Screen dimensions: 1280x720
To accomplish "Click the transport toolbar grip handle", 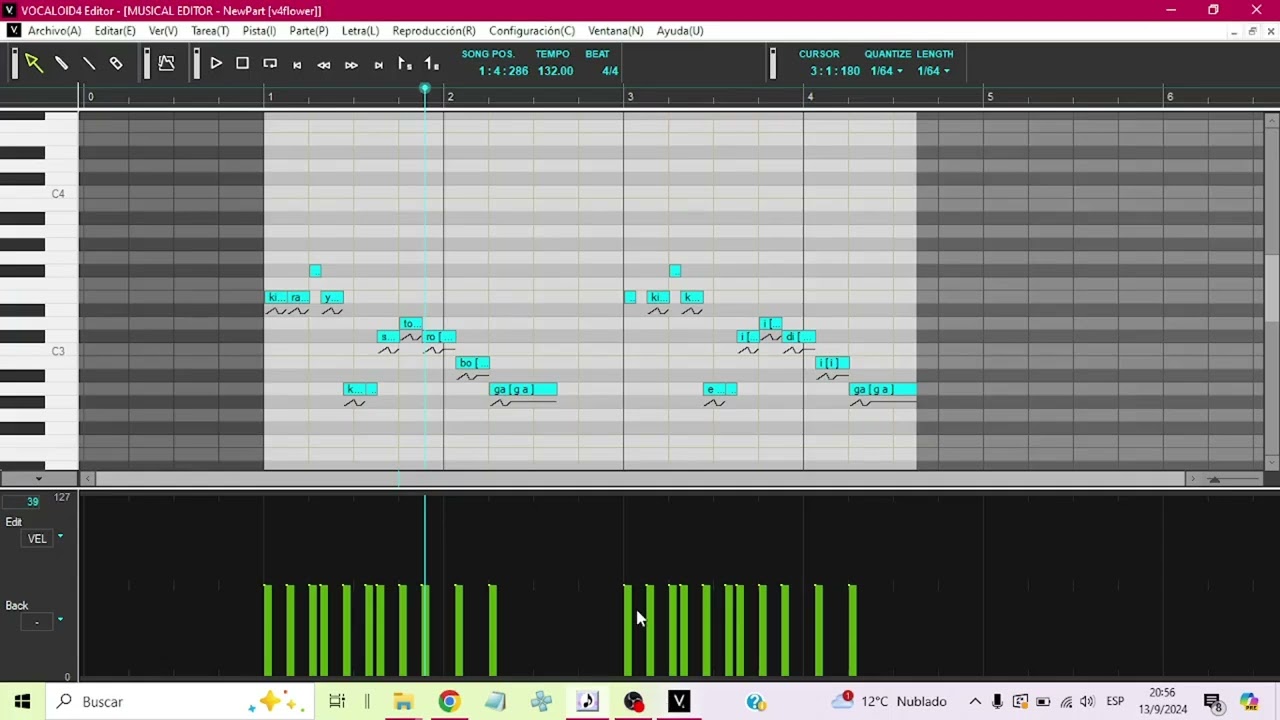I will click(196, 64).
